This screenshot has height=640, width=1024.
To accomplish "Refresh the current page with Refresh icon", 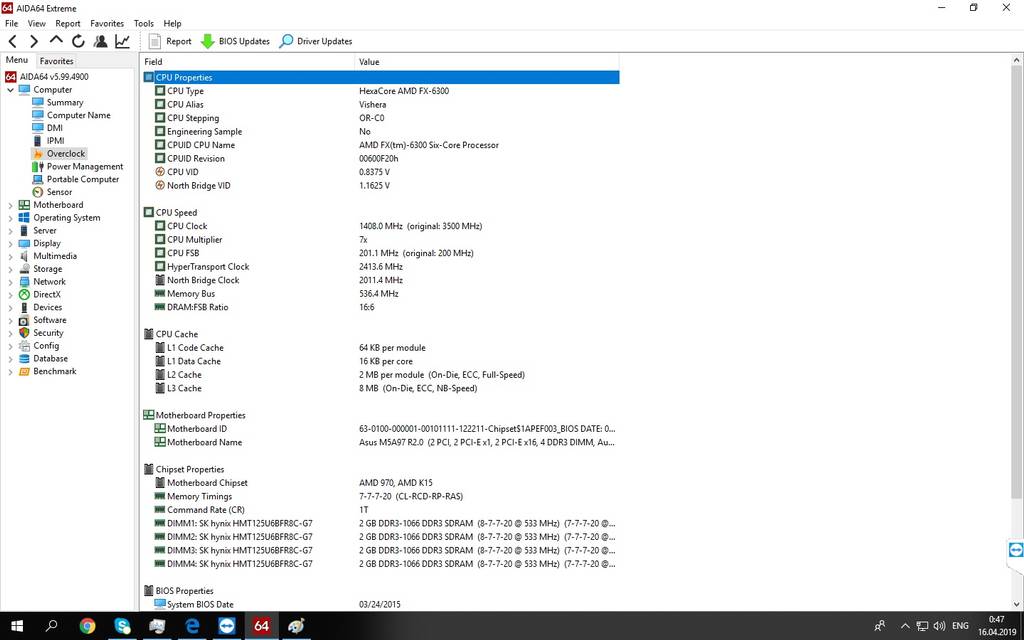I will (x=78, y=41).
